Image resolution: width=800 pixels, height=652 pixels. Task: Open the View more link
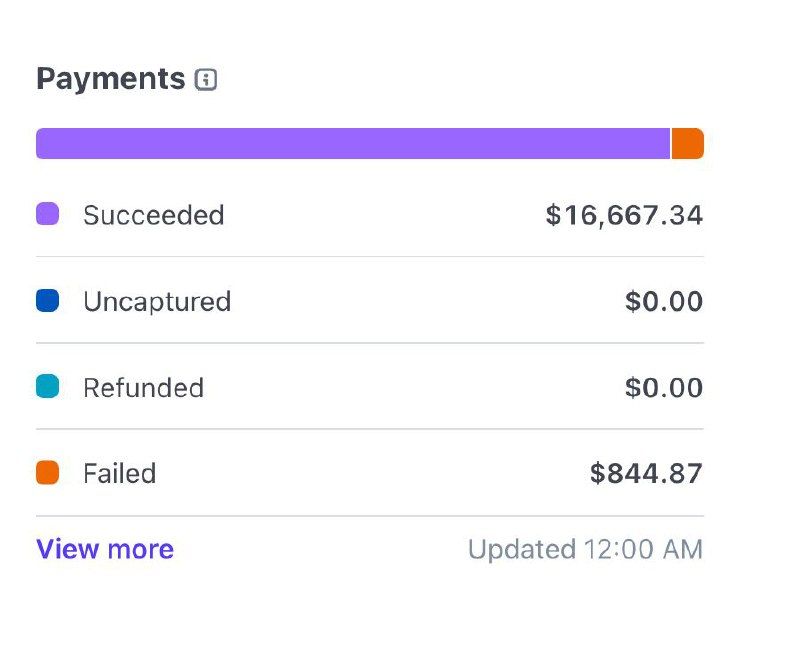(105, 549)
